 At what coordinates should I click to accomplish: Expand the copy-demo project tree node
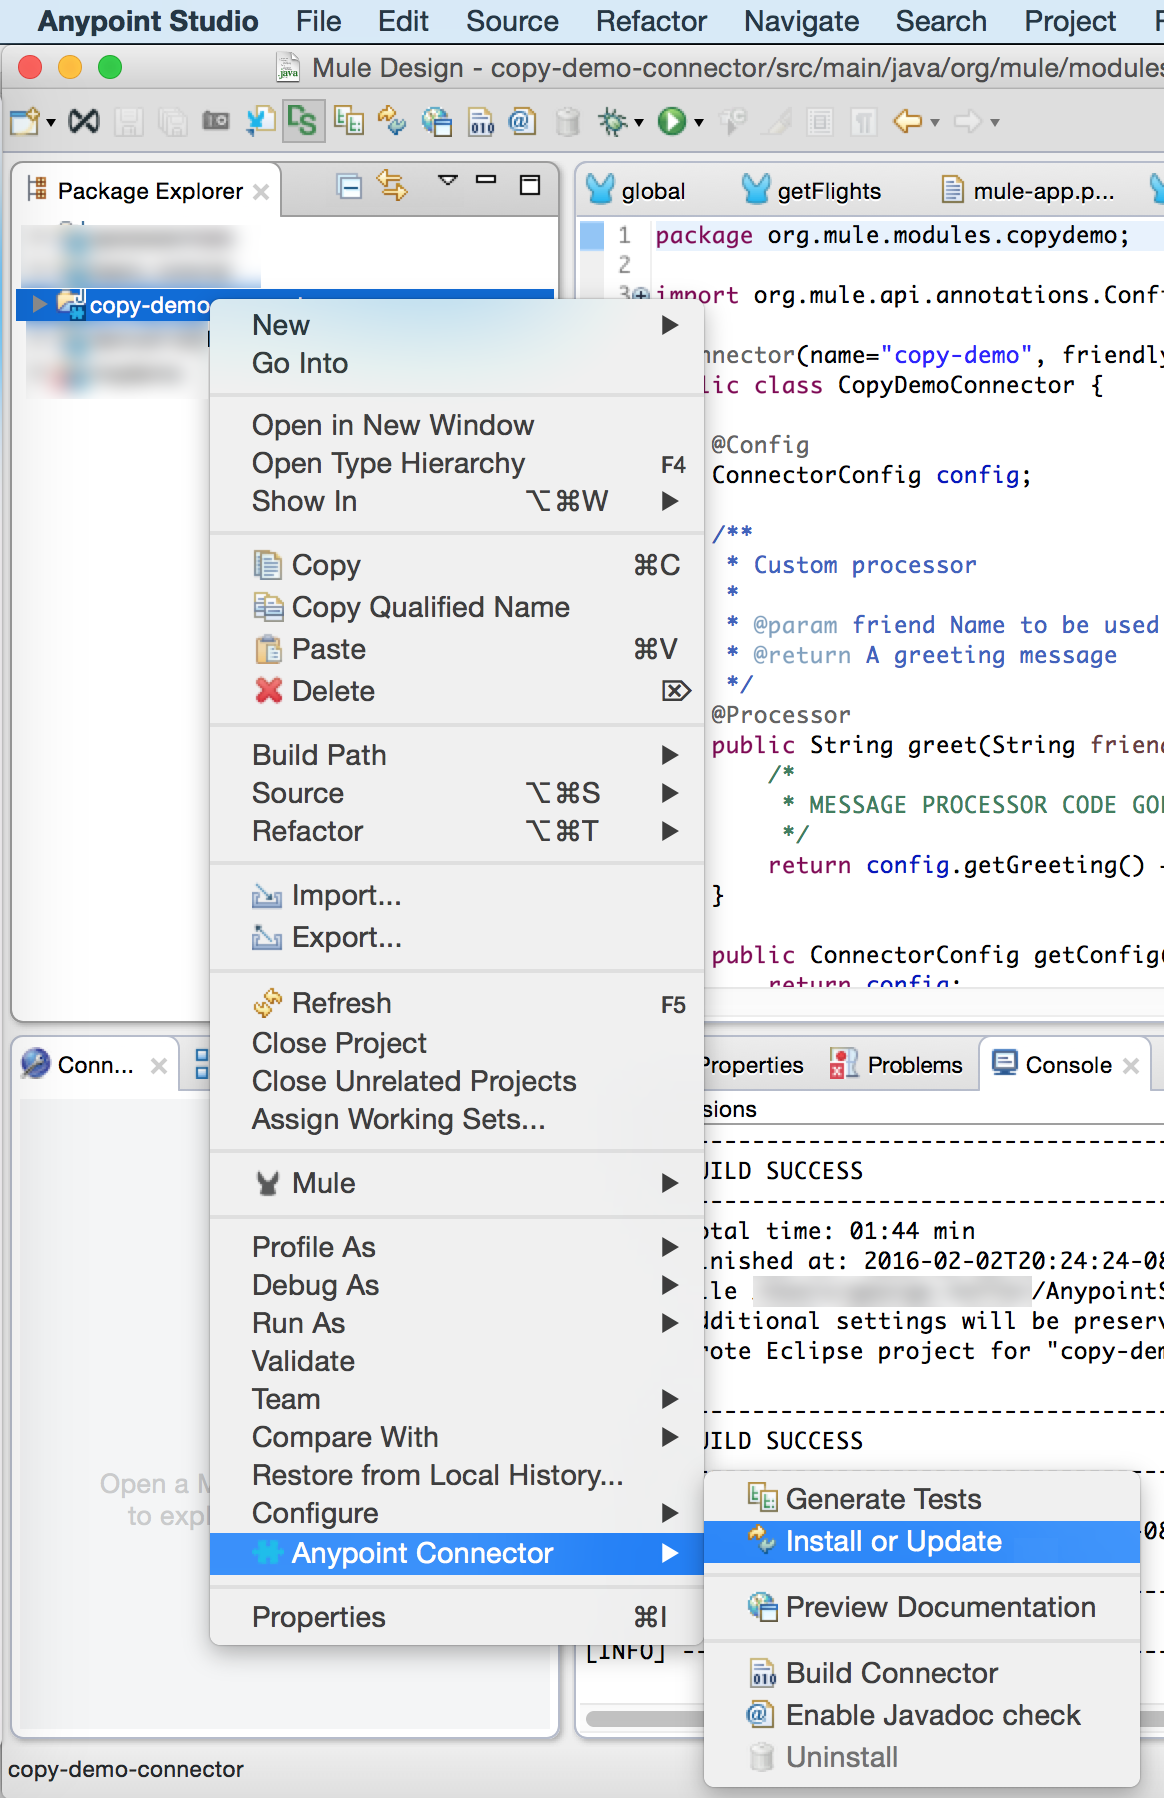coord(39,304)
